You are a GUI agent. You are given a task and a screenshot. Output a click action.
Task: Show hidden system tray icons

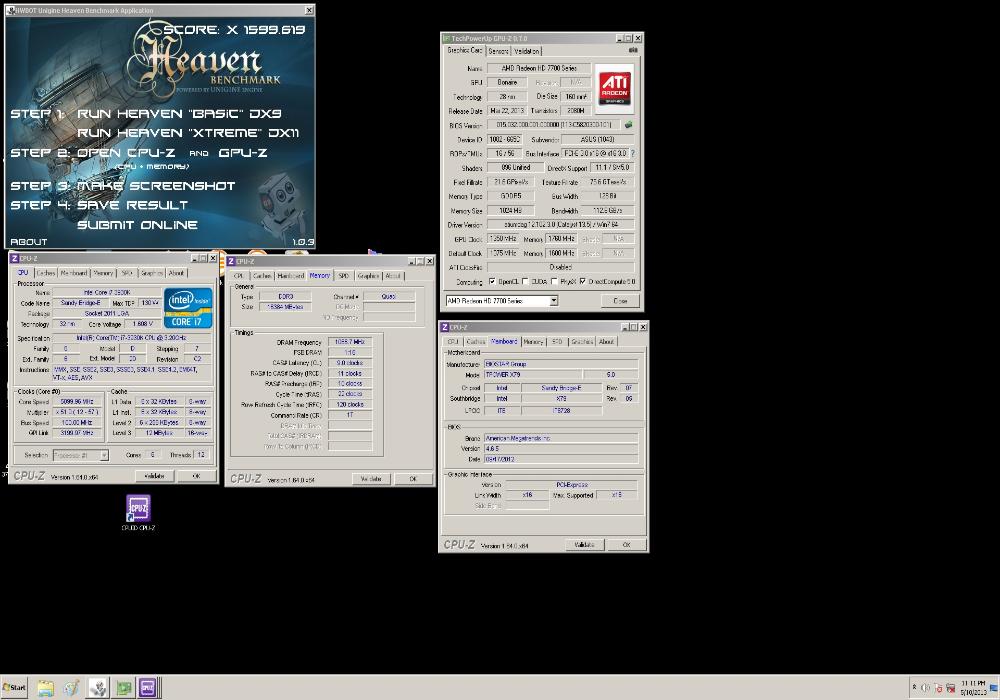(914, 687)
